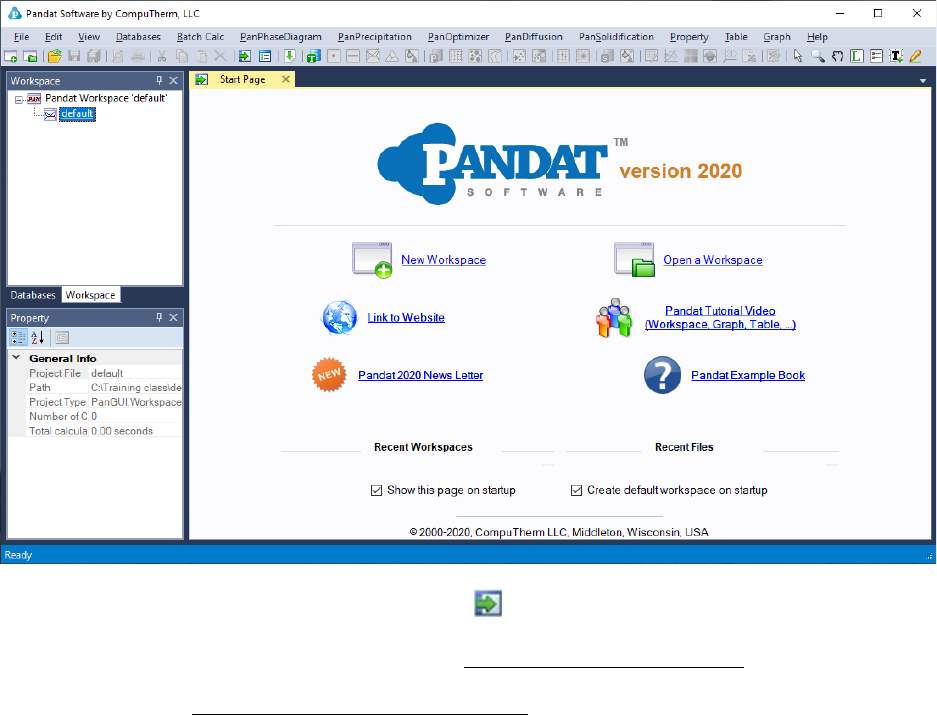Click the pencil Edit toolbar icon
Viewport: 937px width, 715px height.
[915, 56]
